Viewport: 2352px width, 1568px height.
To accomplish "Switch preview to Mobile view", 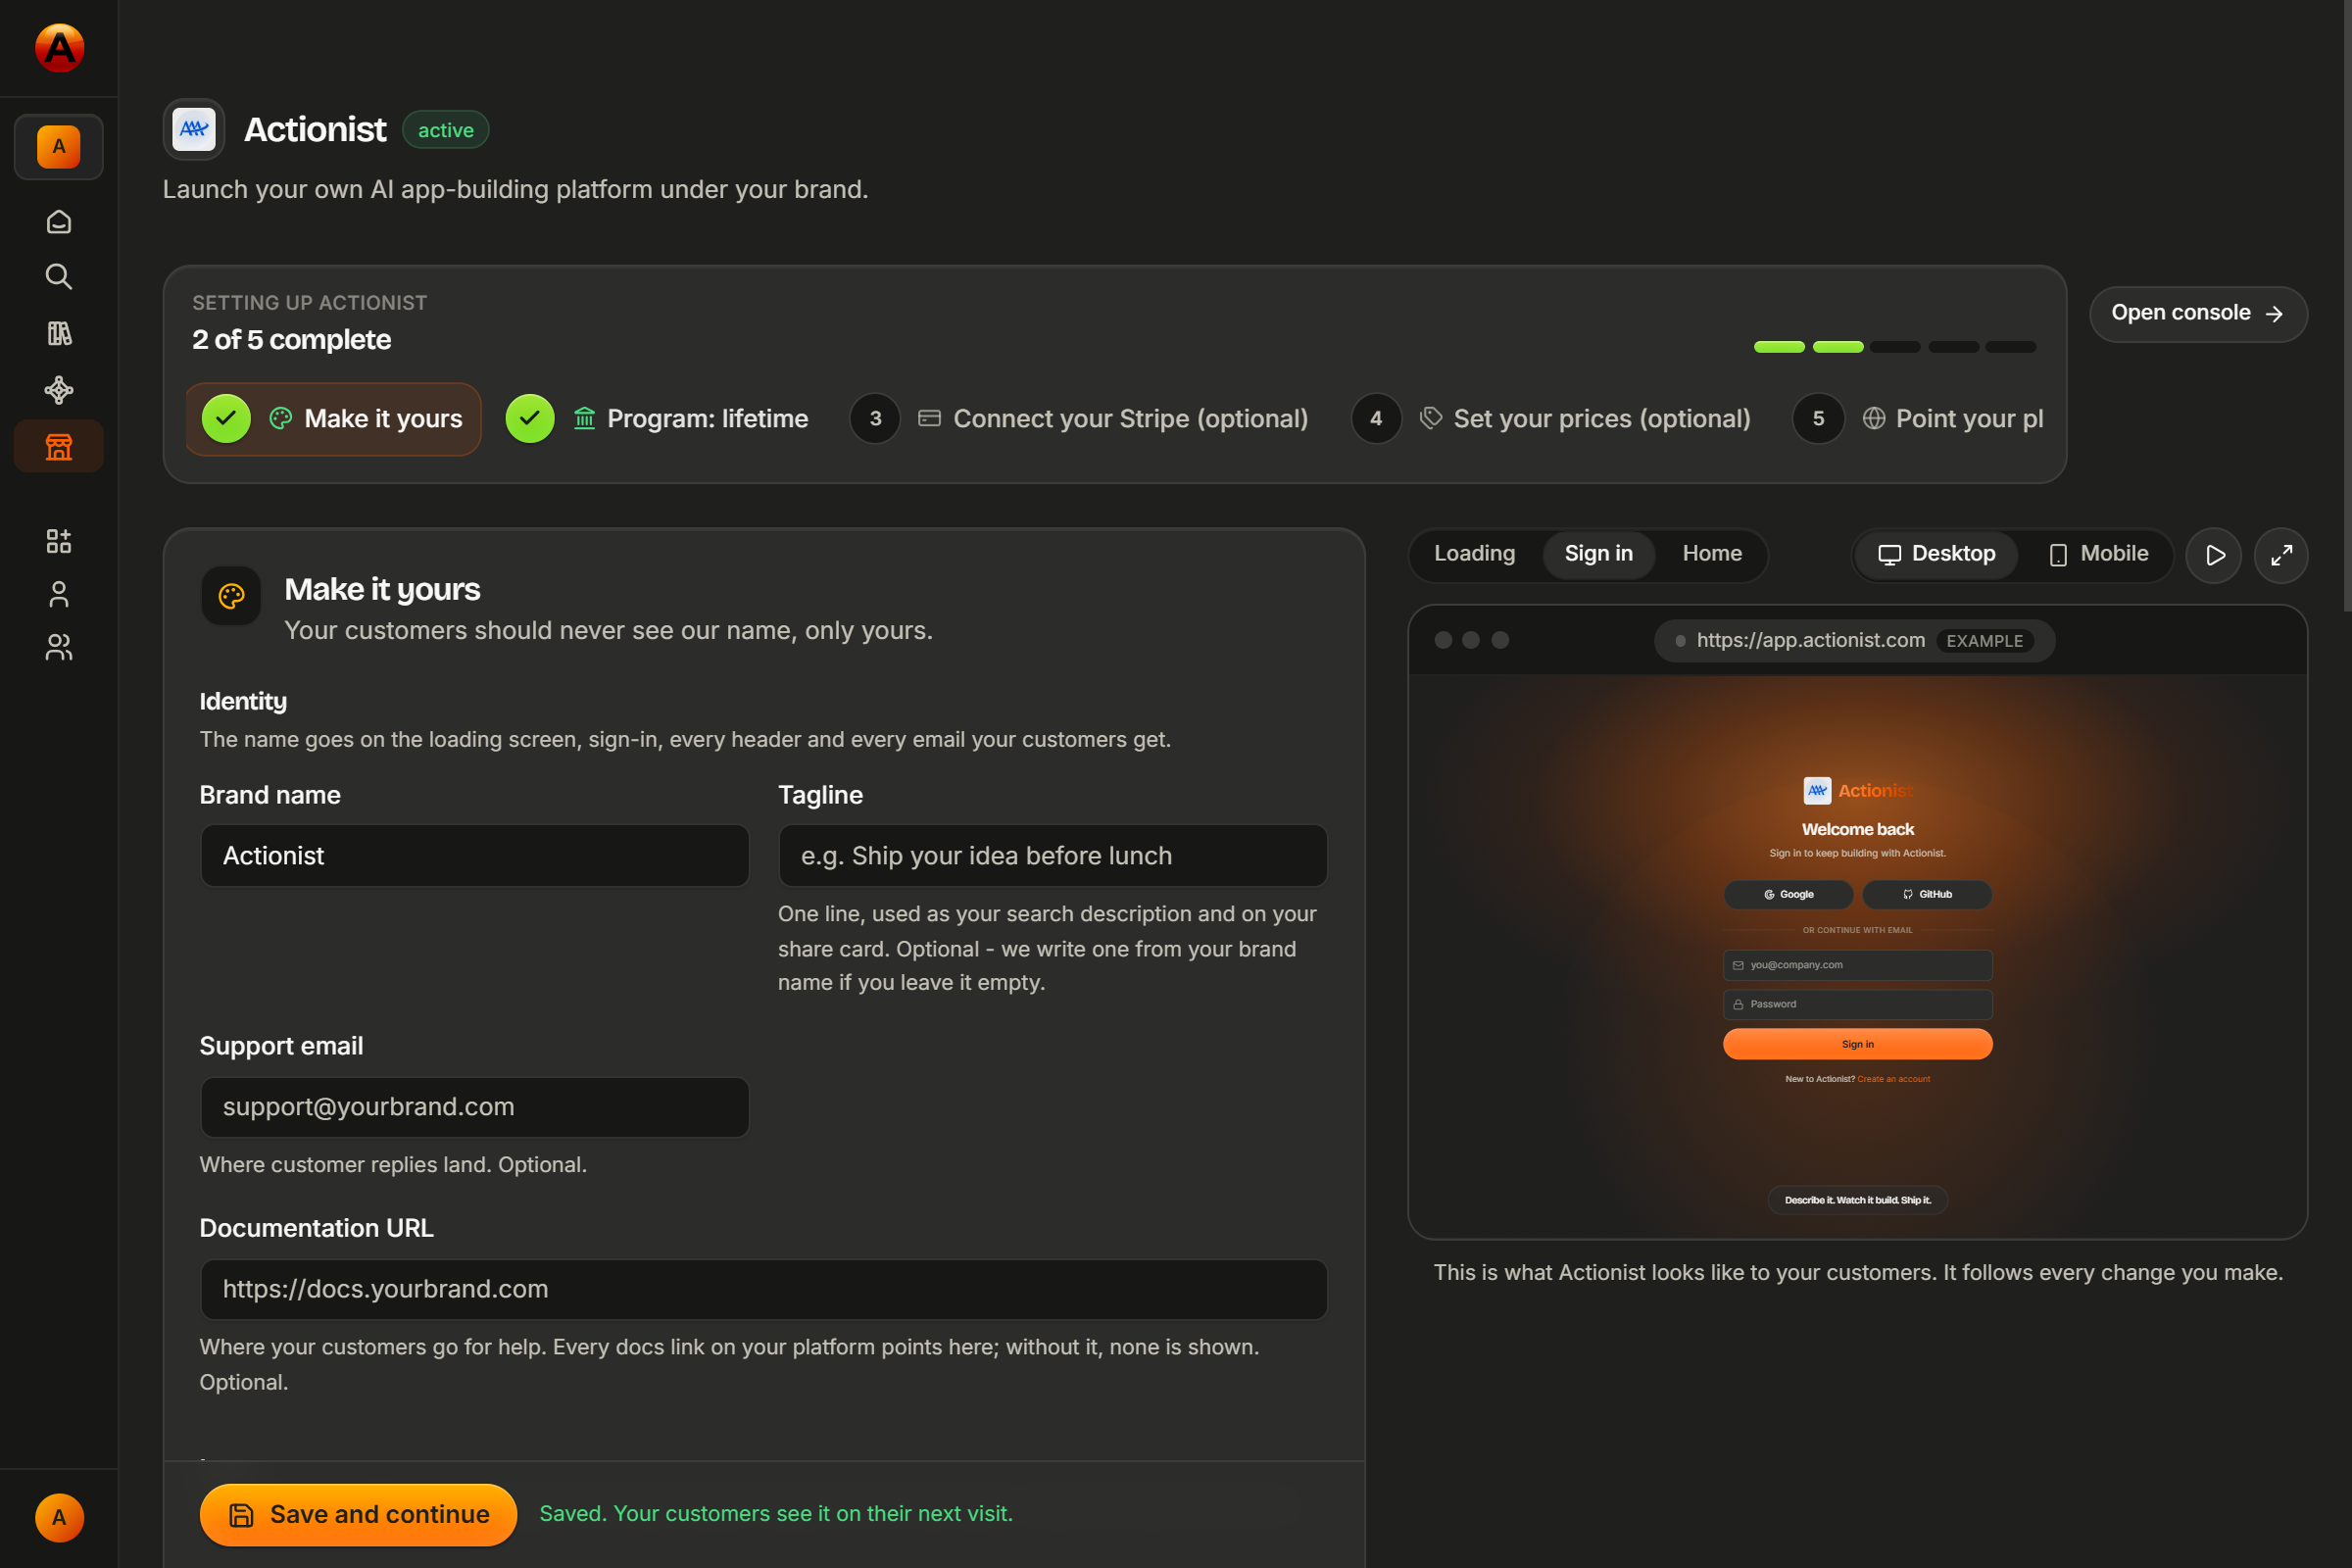I will pos(2098,554).
